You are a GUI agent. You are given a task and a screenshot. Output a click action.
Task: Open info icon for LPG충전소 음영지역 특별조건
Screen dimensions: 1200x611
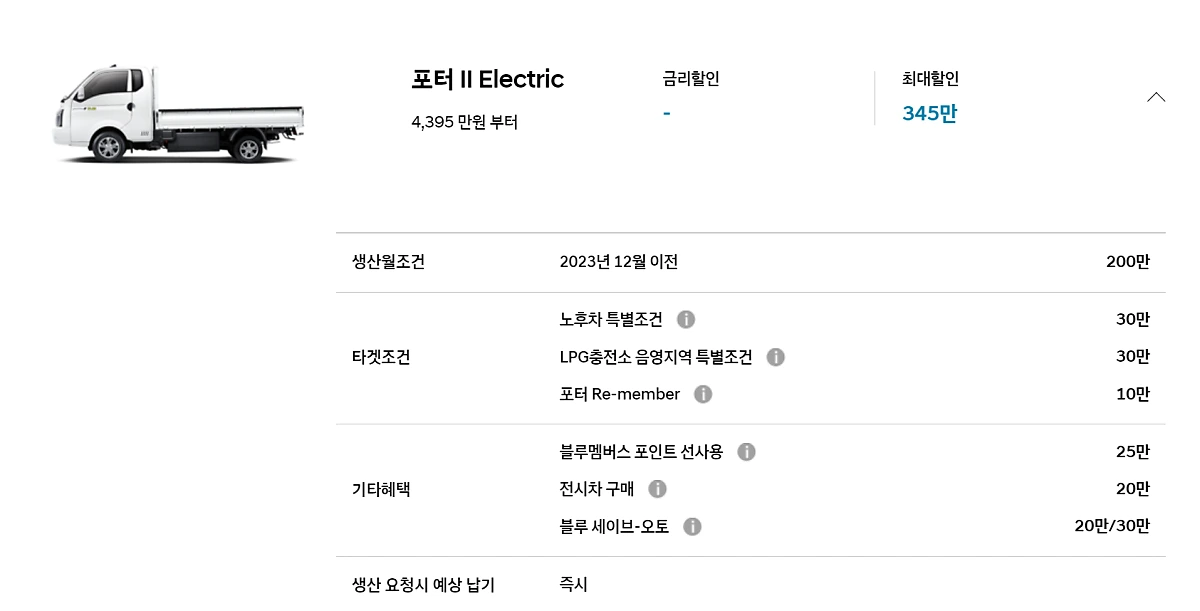point(776,357)
